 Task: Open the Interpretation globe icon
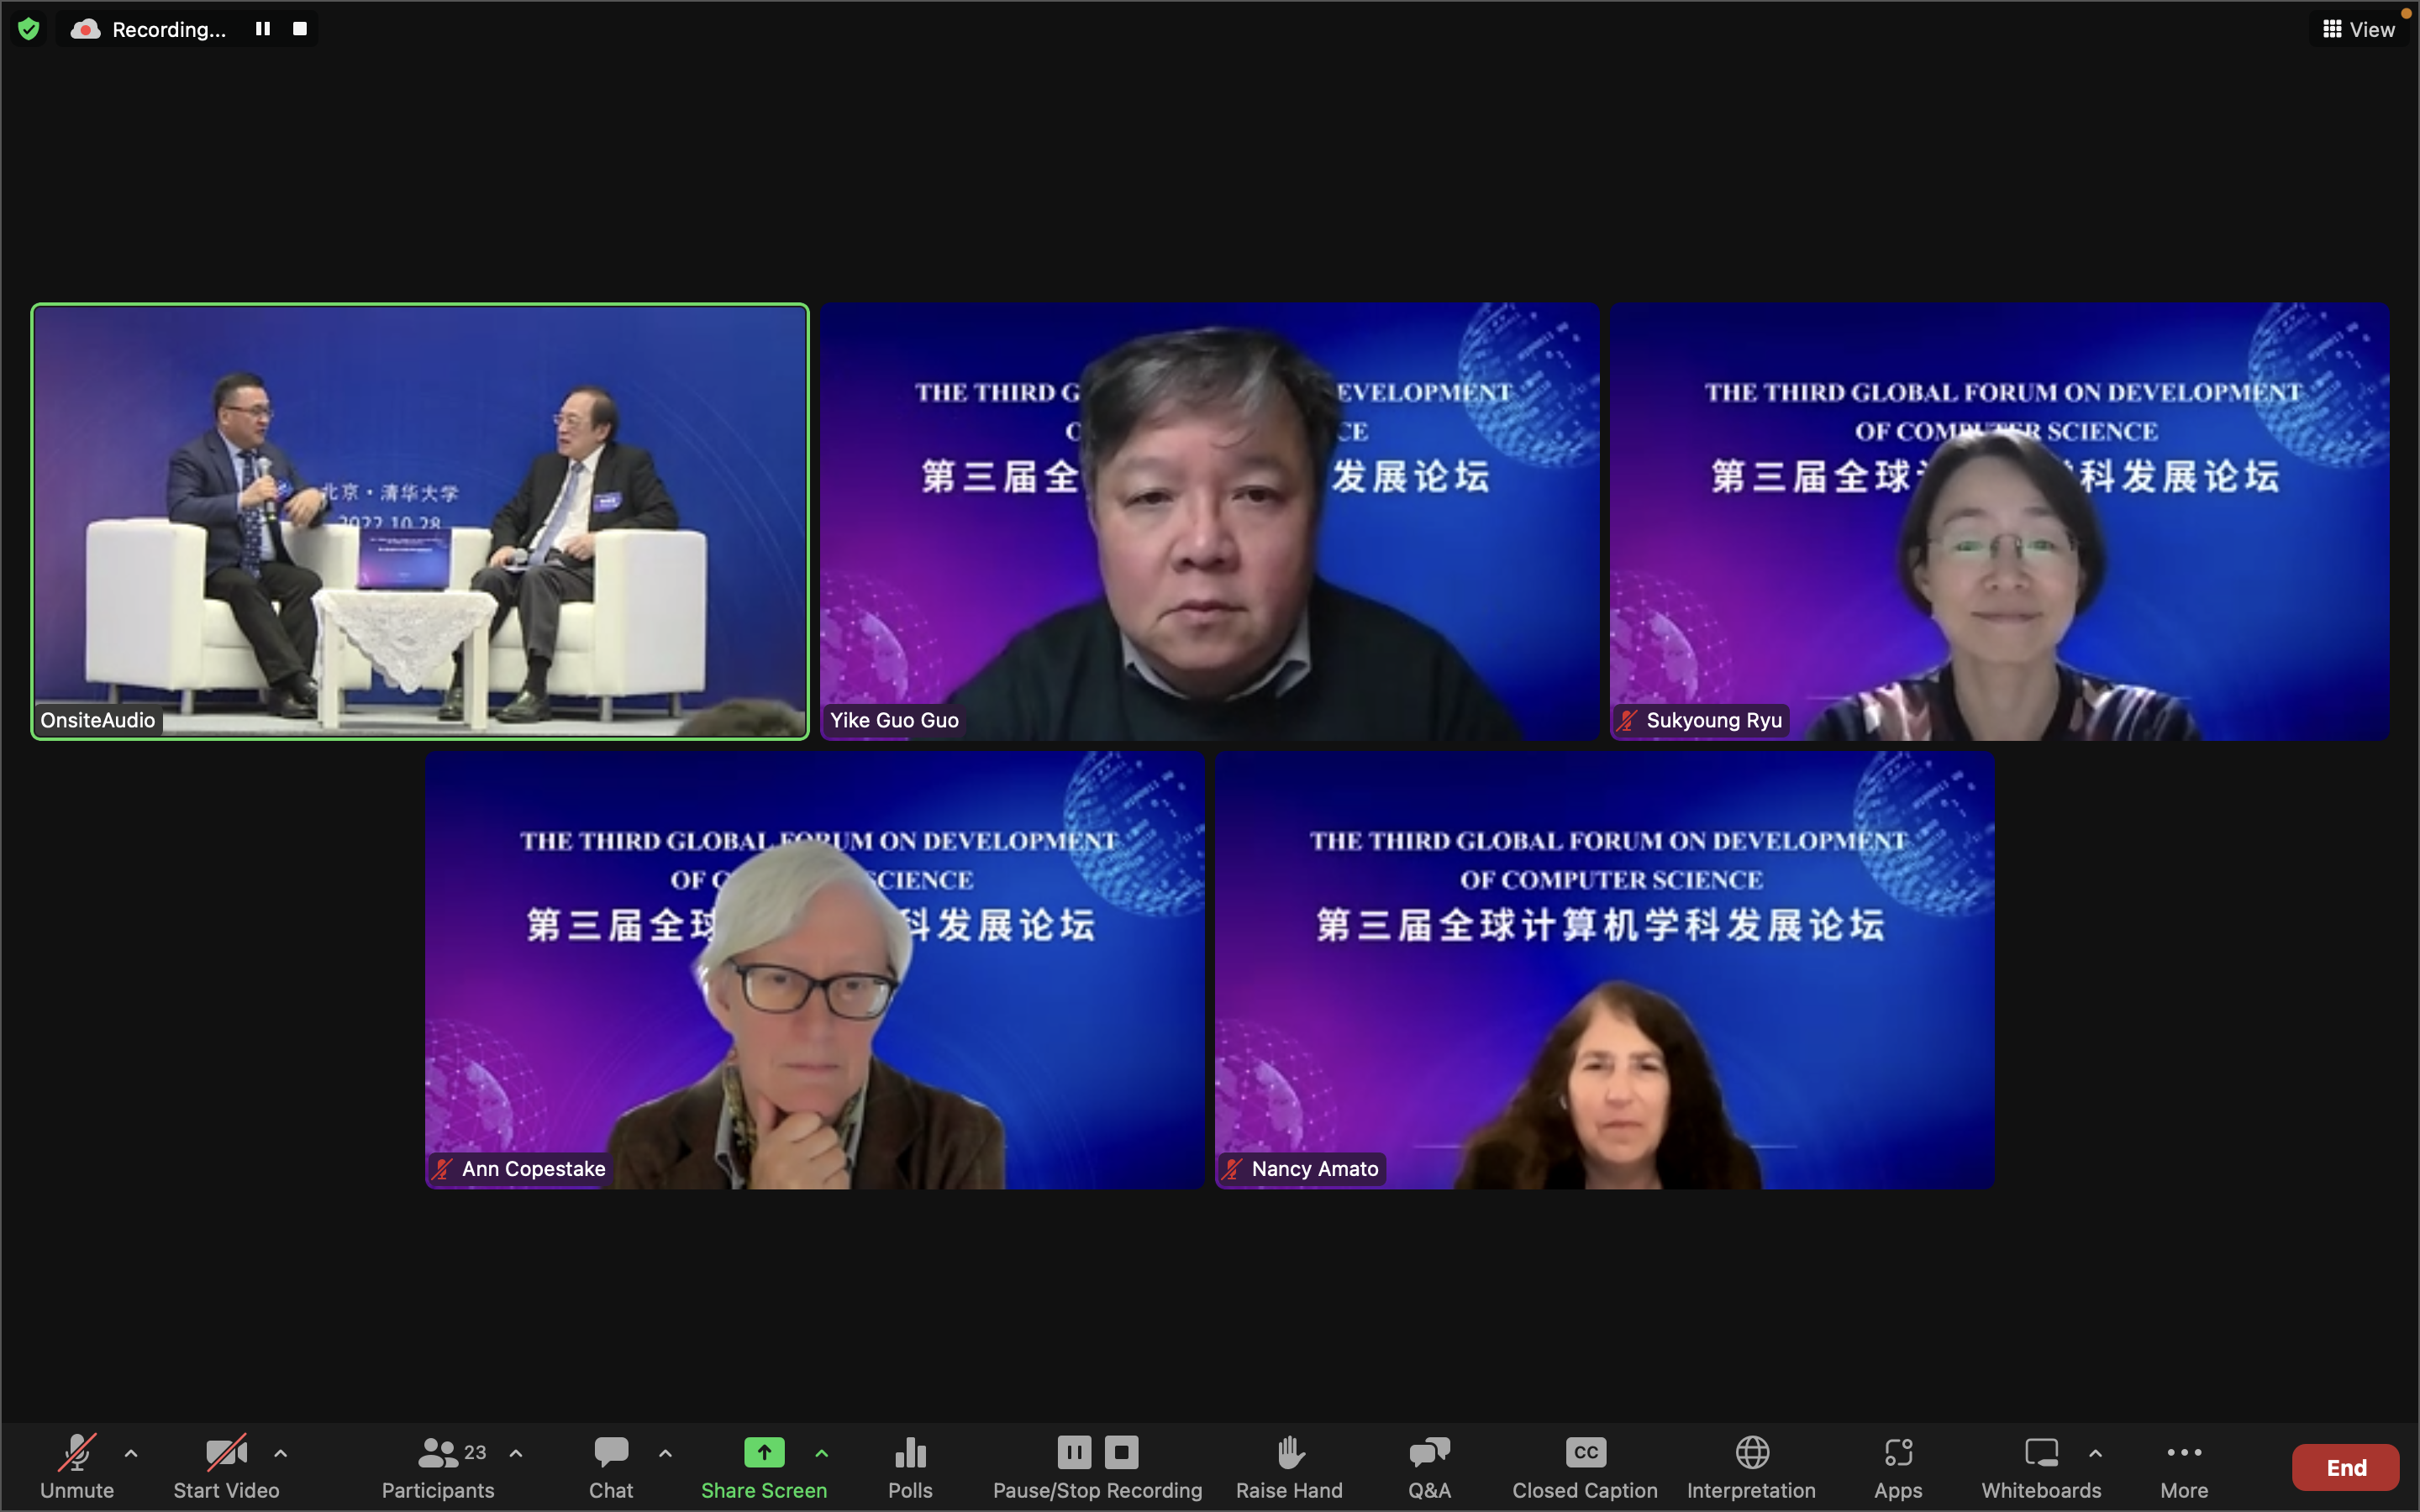coord(1751,1465)
